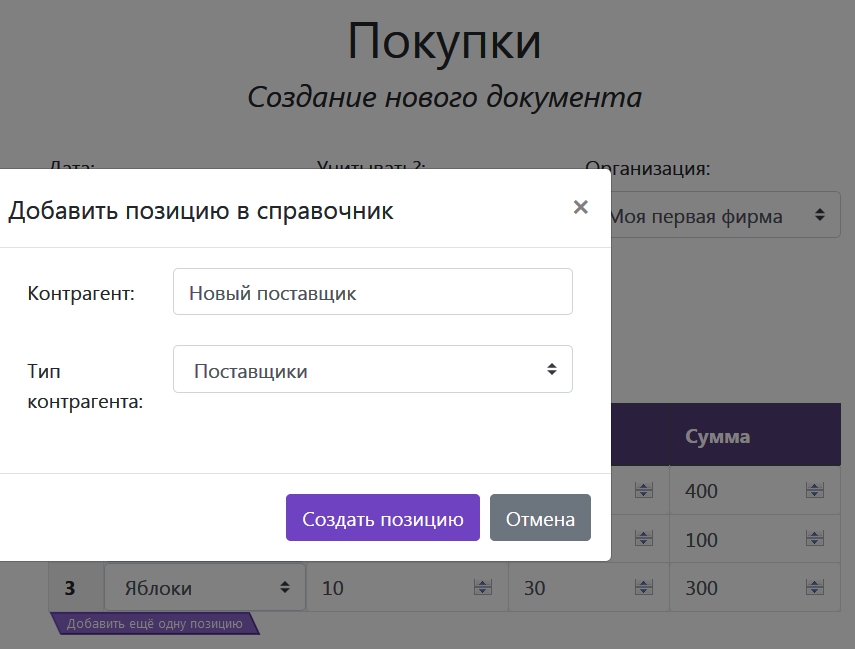
Task: Click the quantity field showing 10
Action: tap(390, 588)
